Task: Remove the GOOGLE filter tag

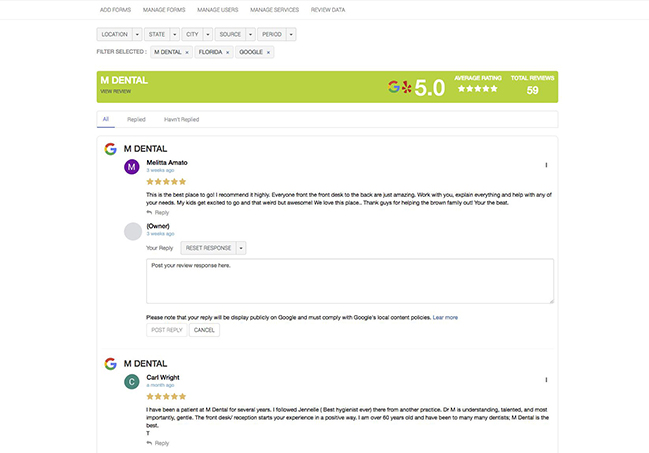Action: coord(268,52)
